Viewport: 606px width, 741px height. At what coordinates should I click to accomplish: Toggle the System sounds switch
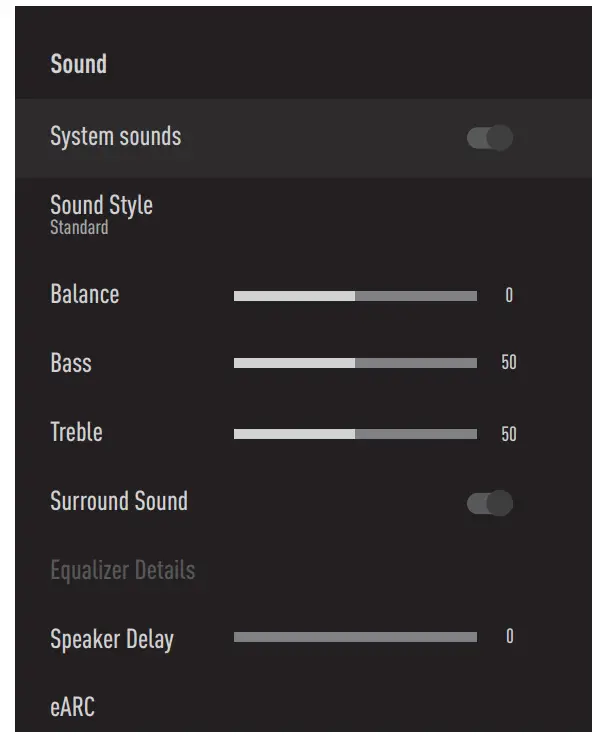[489, 138]
